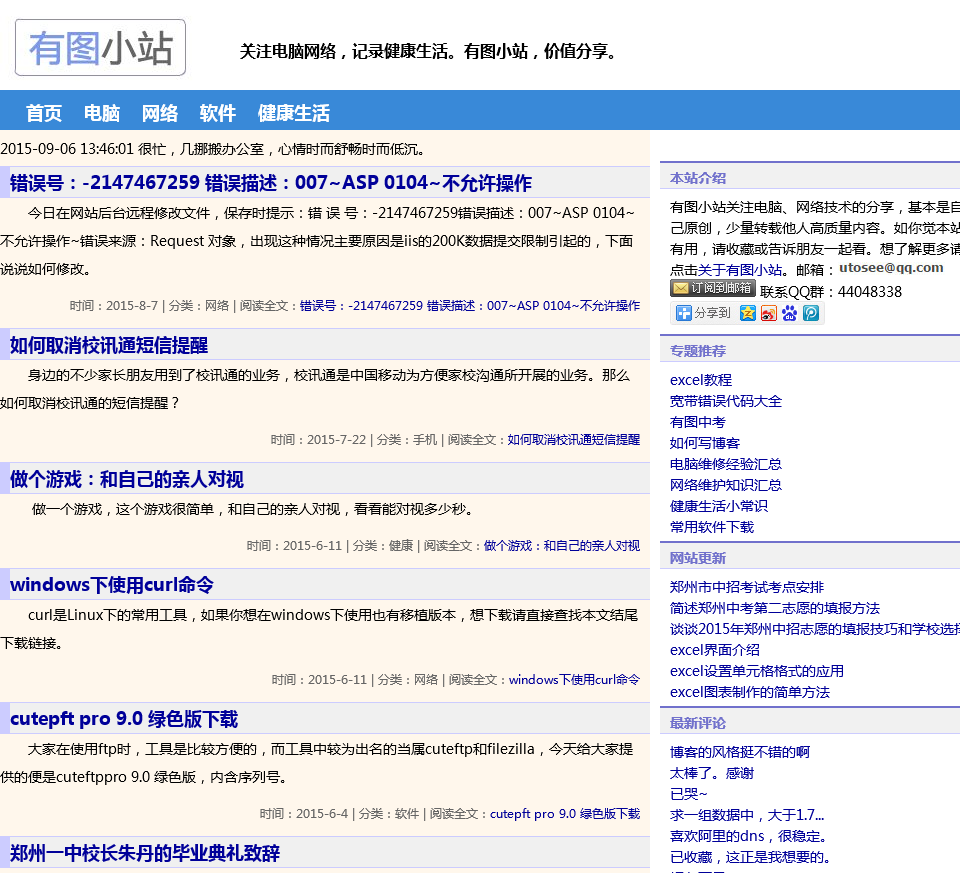Viewport: 960px width, 873px height.
Task: Select the 本站介绍 section heading
Action: pos(698,178)
